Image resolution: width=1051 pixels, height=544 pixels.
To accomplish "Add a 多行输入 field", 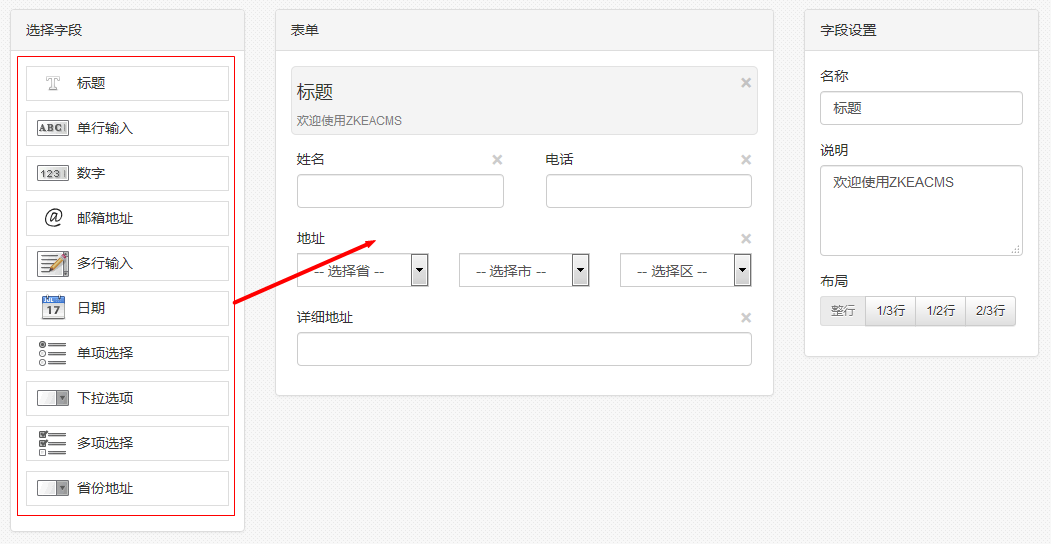I will [127, 263].
